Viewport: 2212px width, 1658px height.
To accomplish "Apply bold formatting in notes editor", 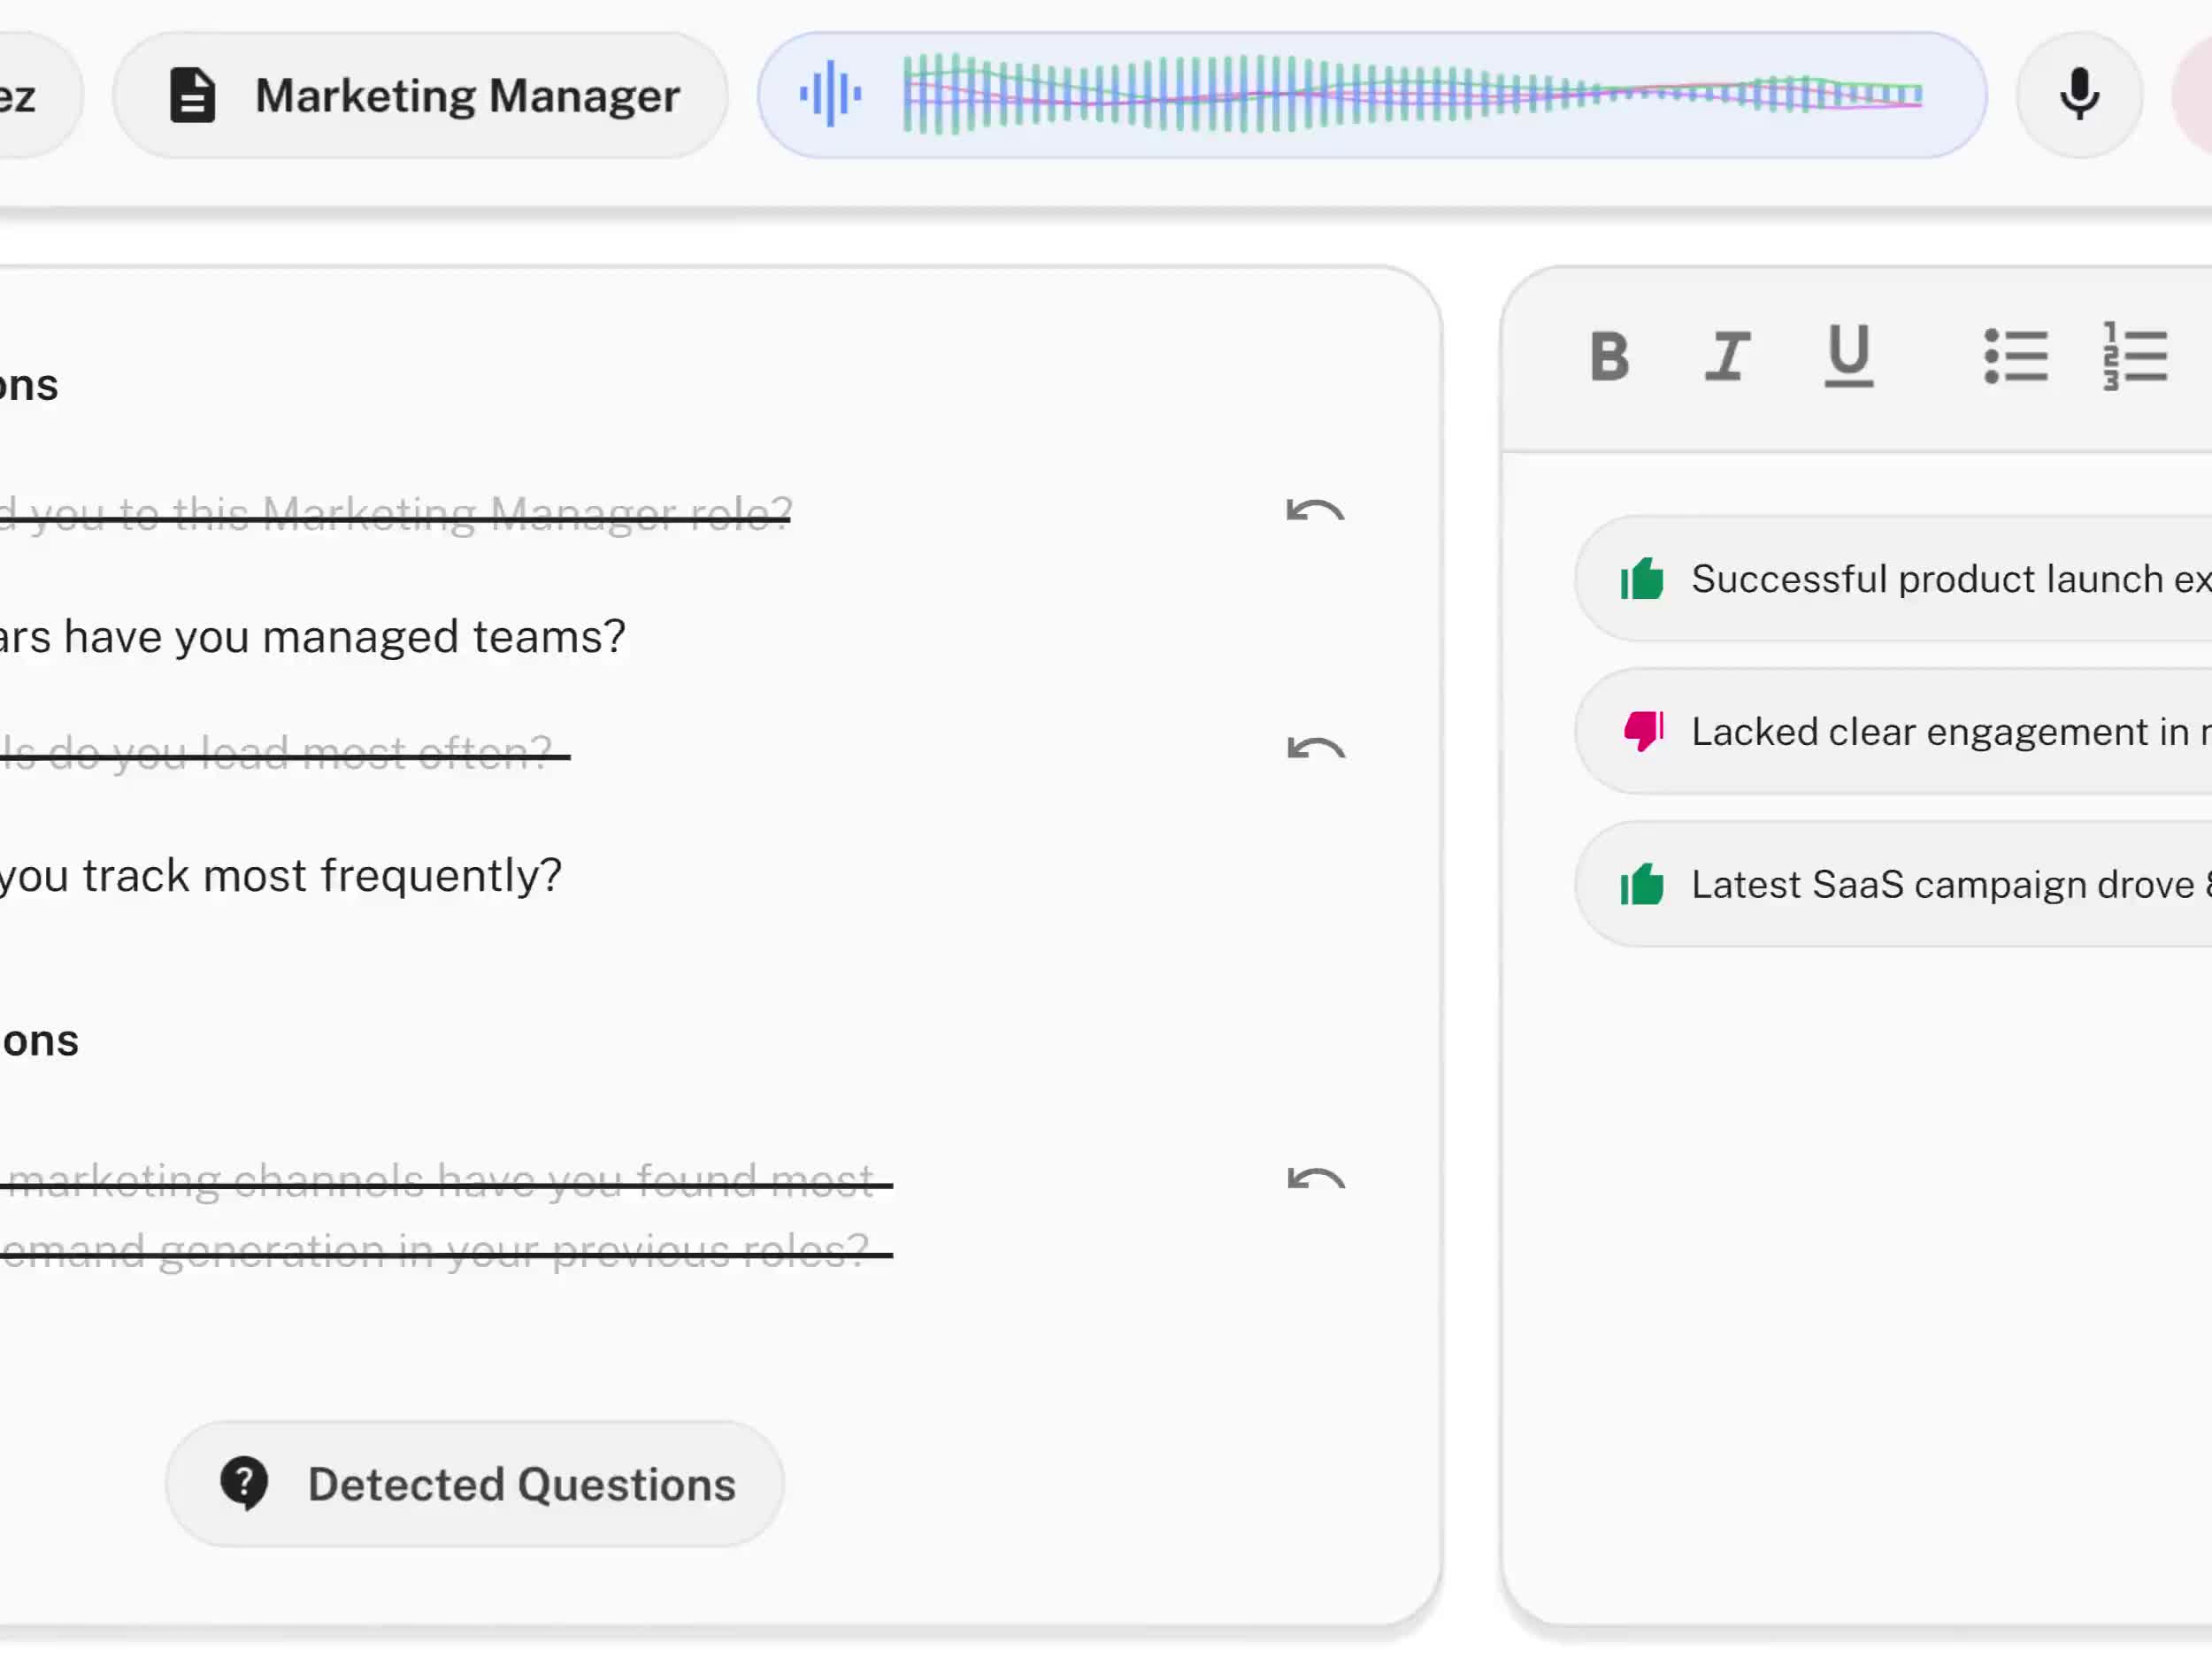I will 1609,356.
